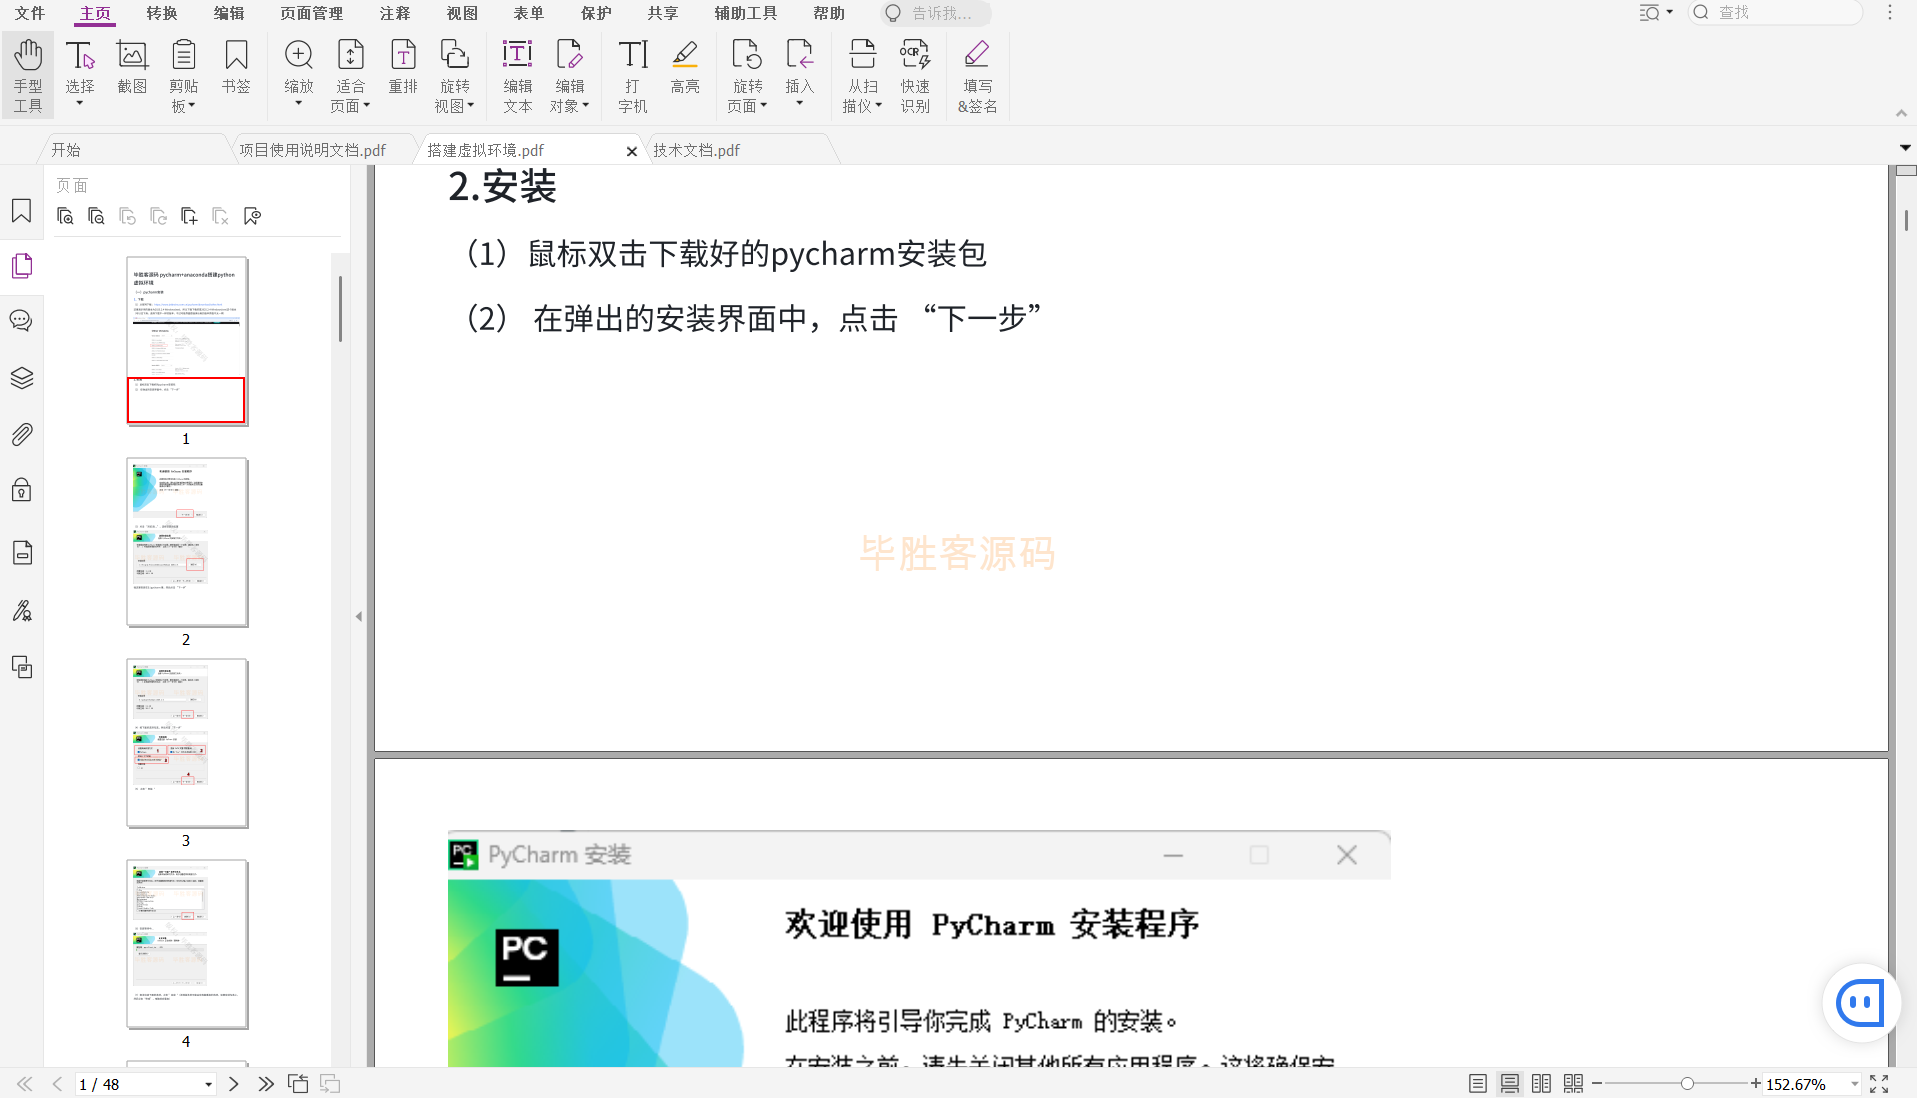Click the Zoom (缩放) tool

pyautogui.click(x=299, y=66)
